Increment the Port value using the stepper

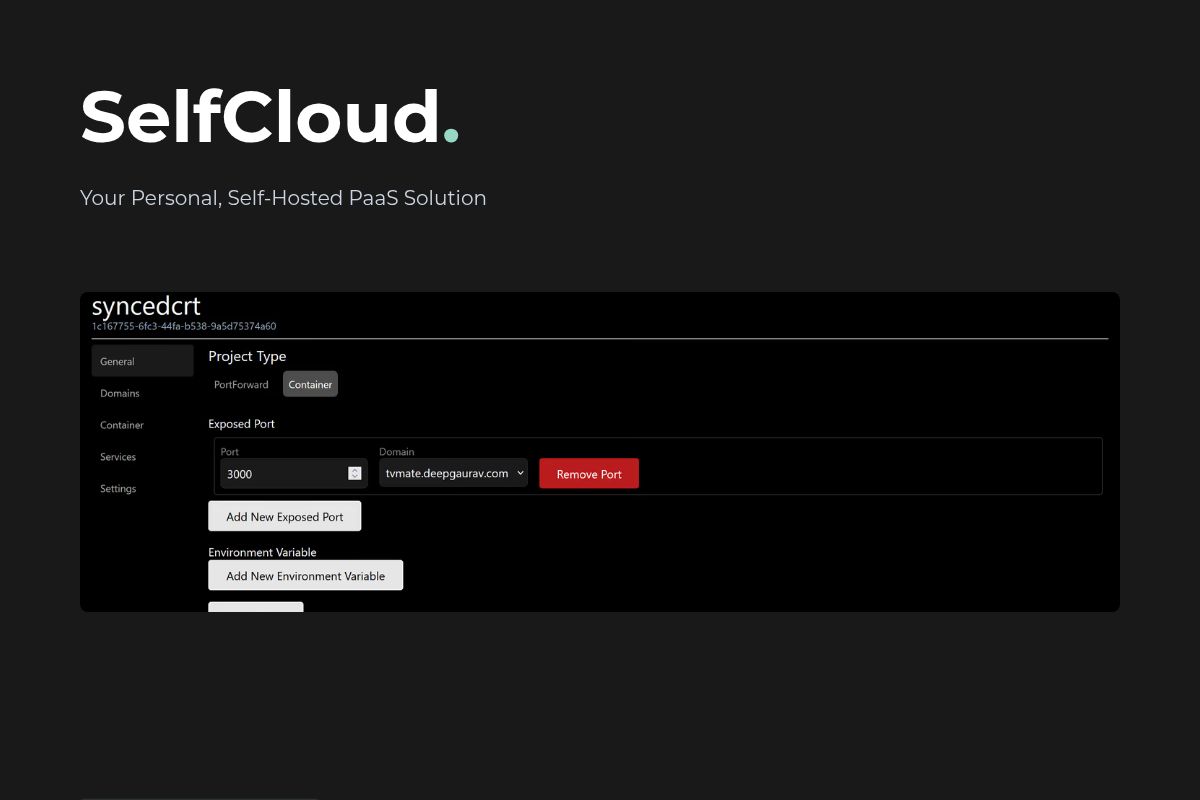pos(354,469)
